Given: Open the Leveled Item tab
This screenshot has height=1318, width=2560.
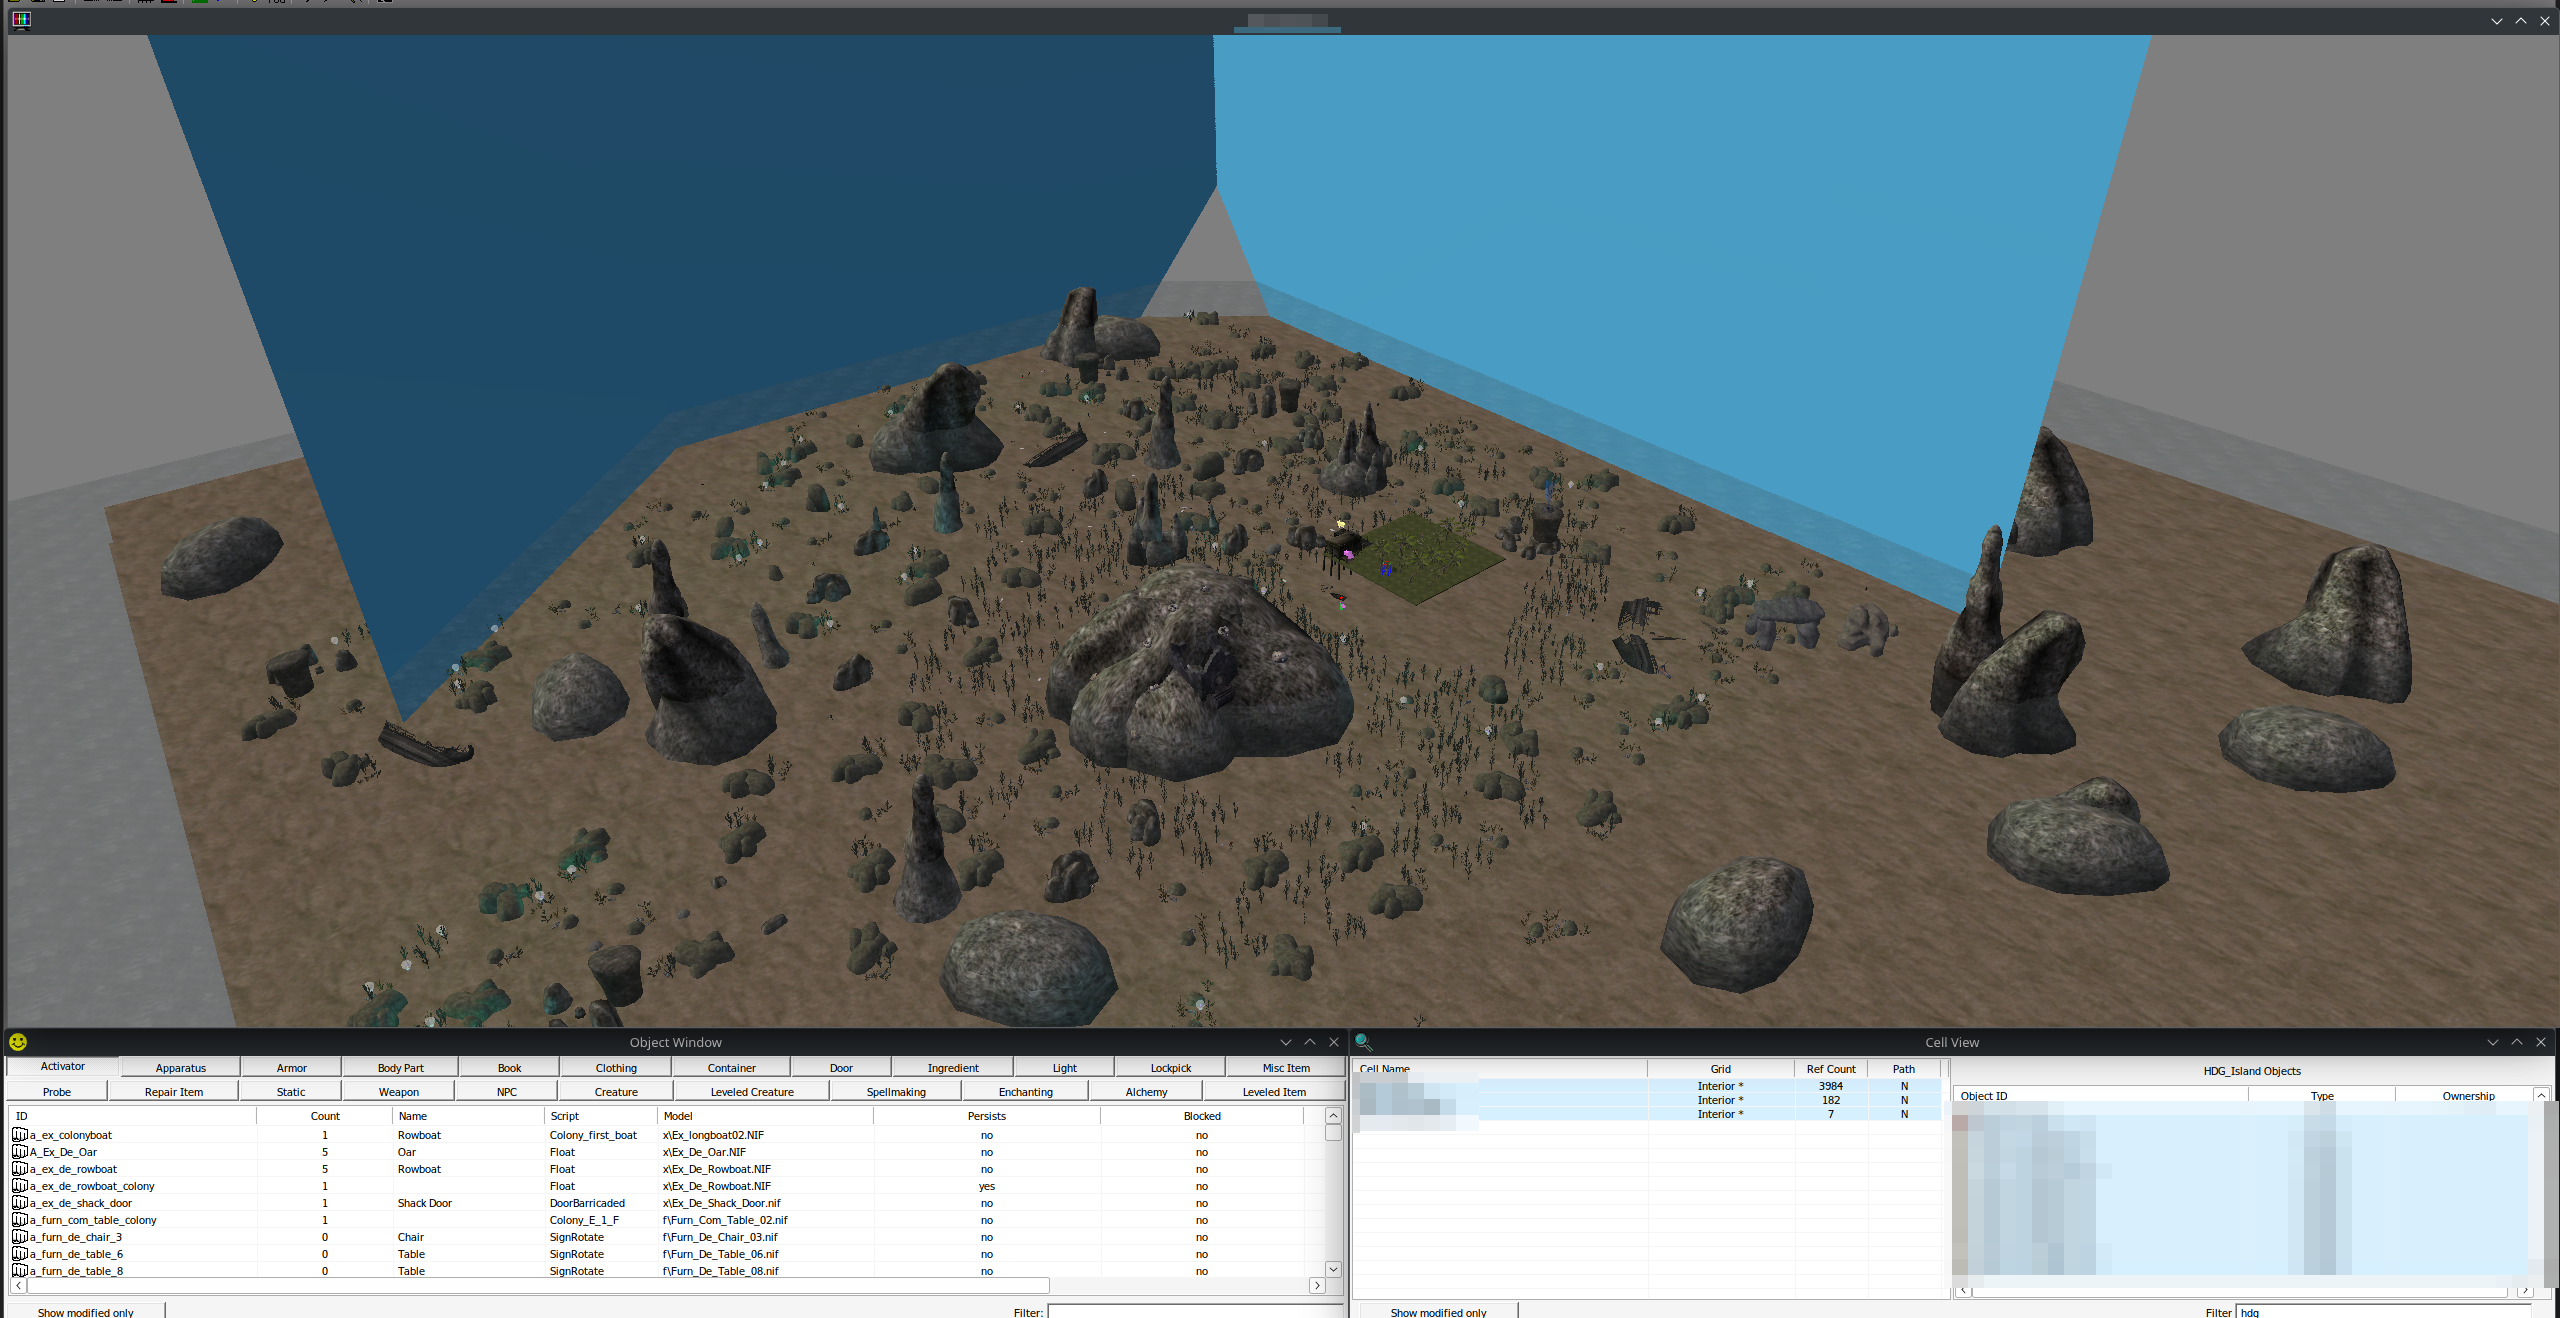Looking at the screenshot, I should [1274, 1092].
